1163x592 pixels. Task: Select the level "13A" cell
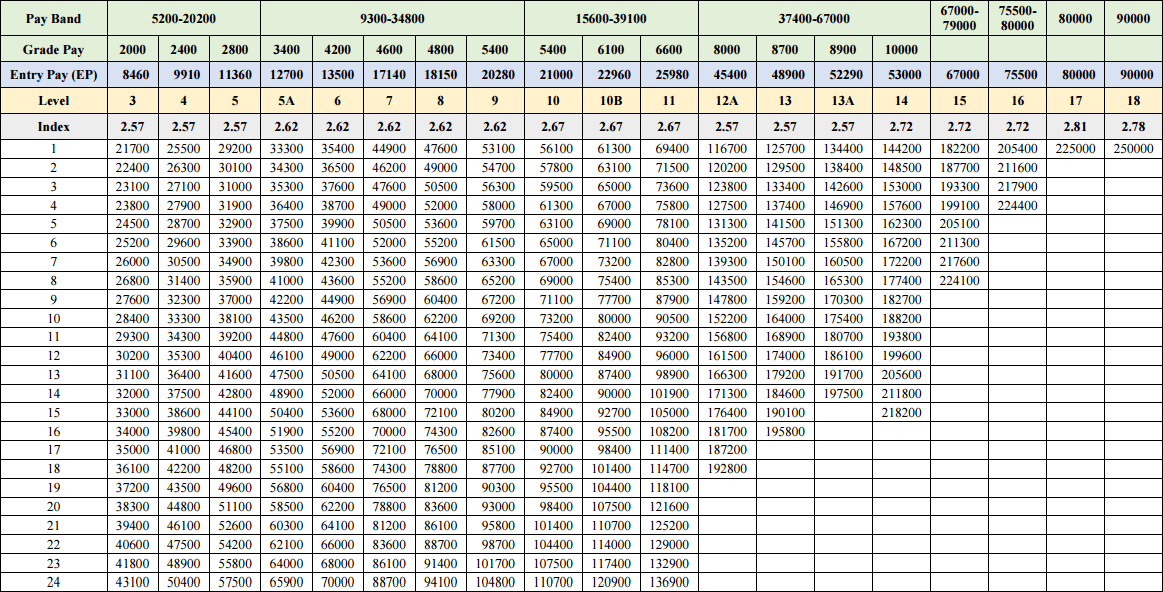[843, 100]
